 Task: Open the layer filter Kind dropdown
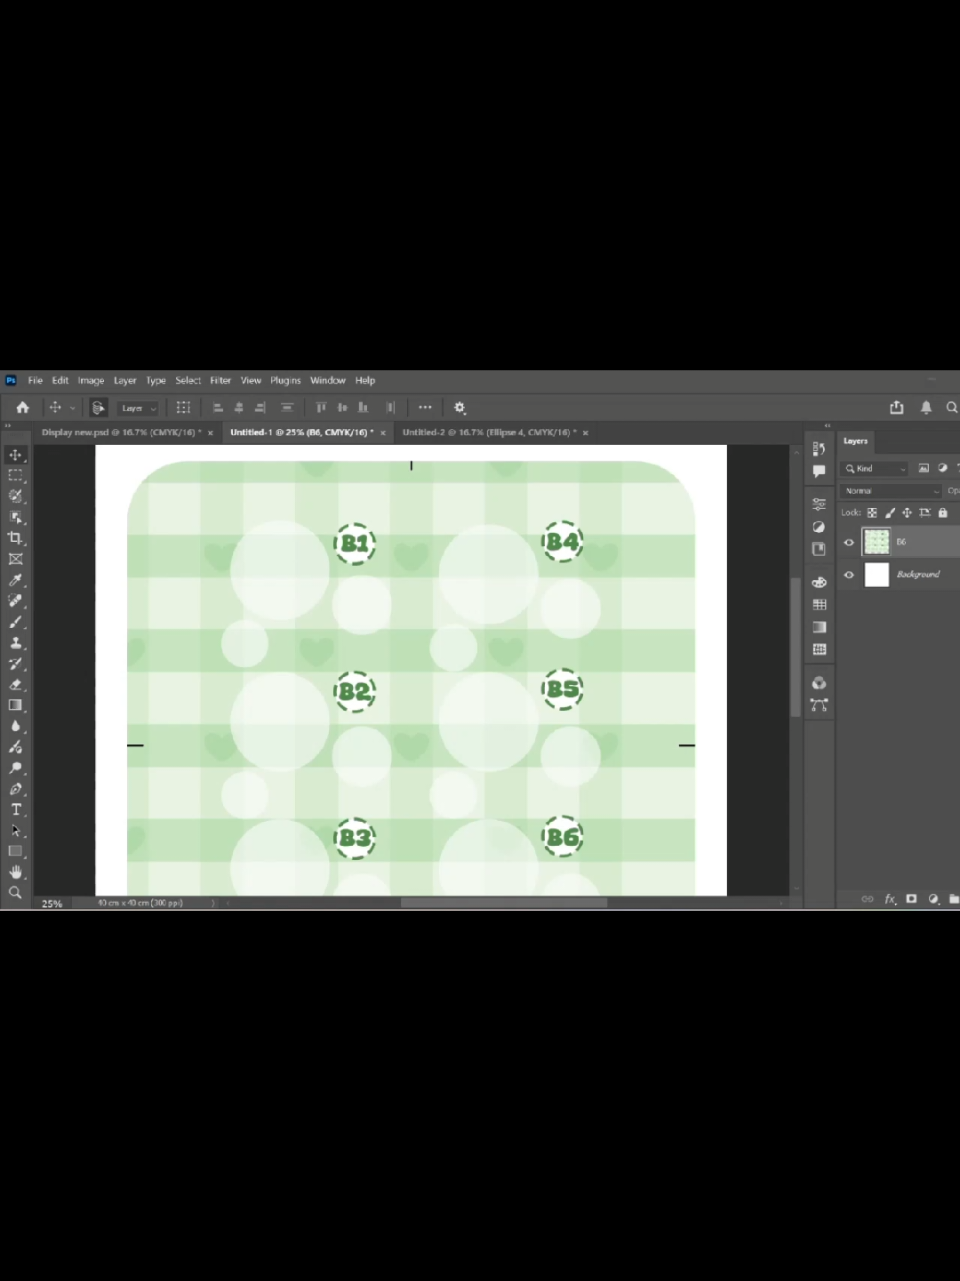point(876,468)
